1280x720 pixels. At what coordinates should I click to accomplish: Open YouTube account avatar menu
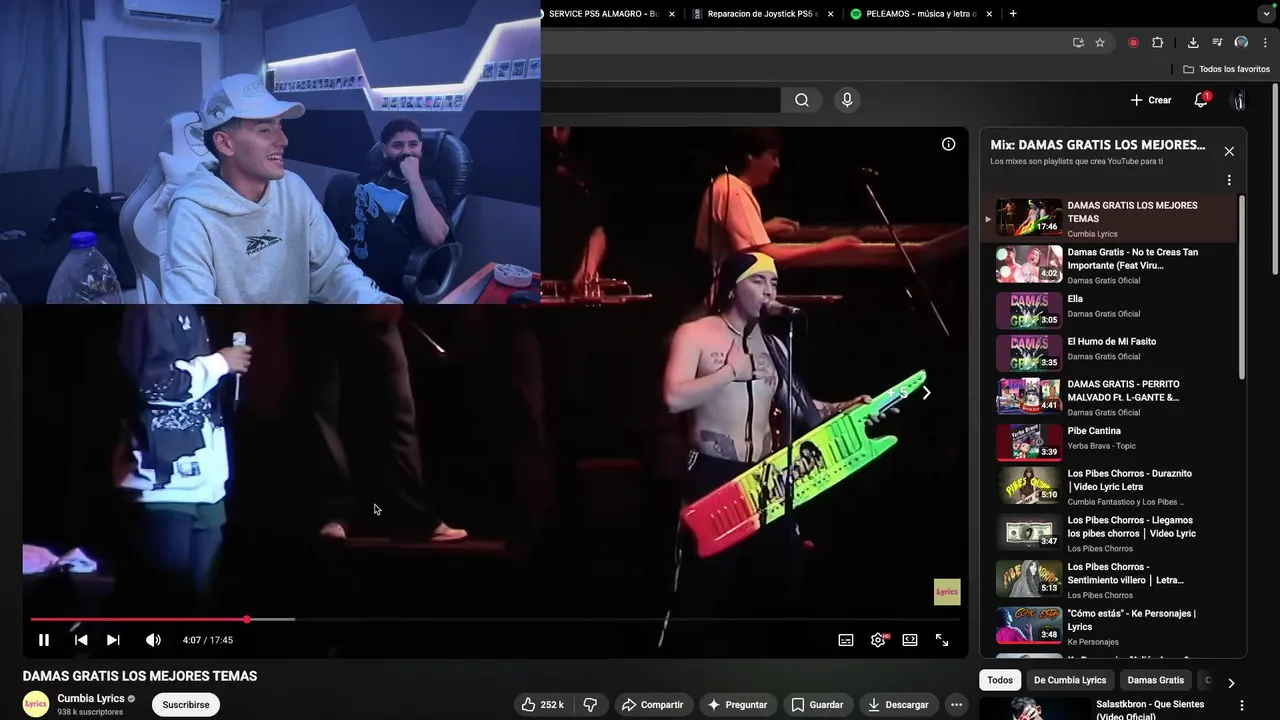(x=1239, y=100)
